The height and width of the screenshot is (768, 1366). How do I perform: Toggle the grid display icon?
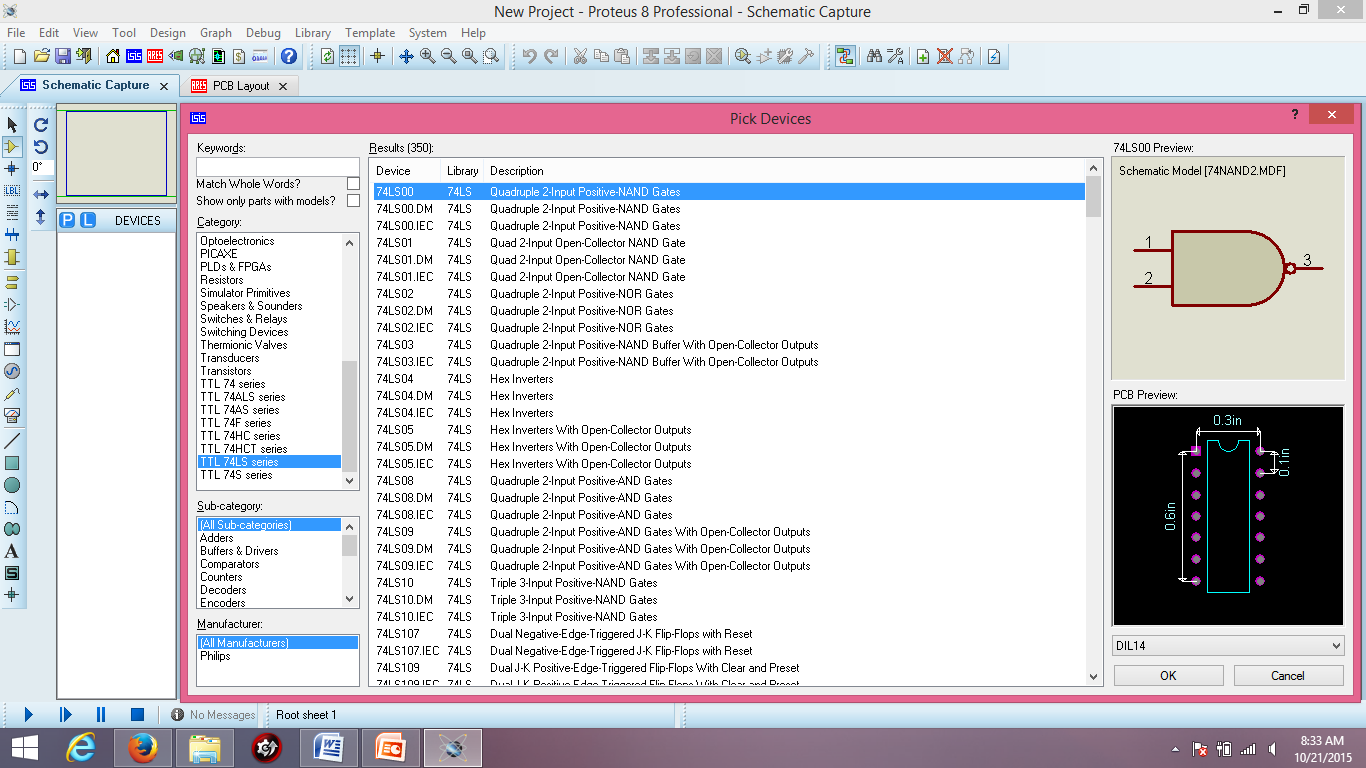coord(347,57)
